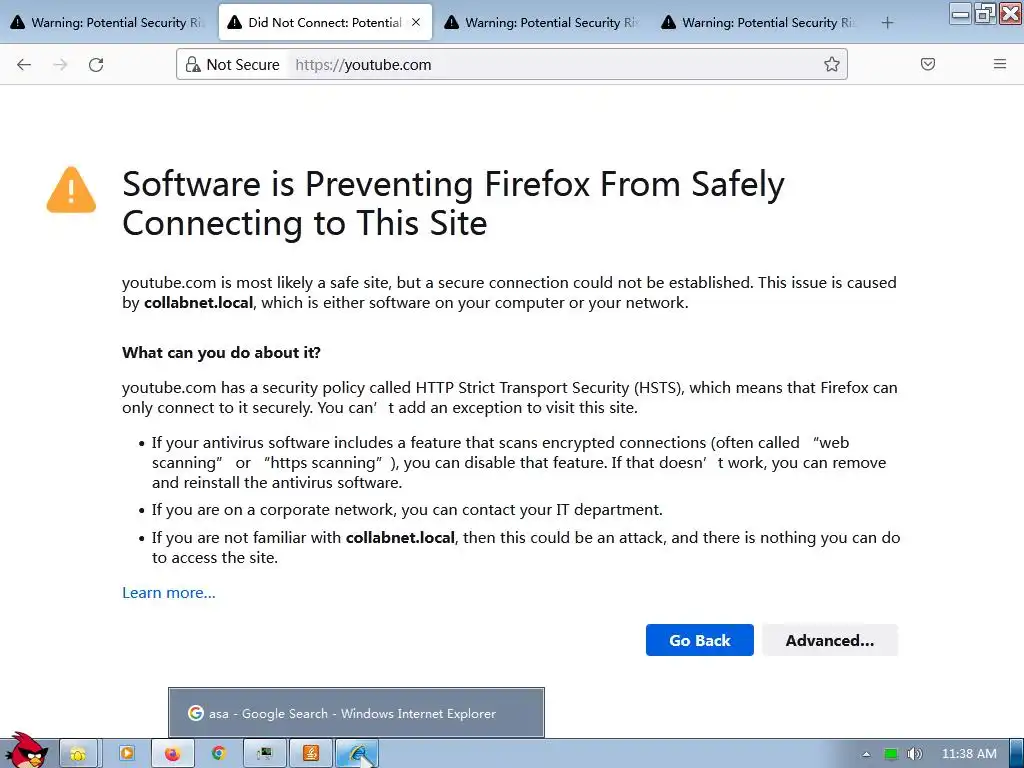Click the green network tray icon
This screenshot has width=1024, height=768.
tap(891, 754)
